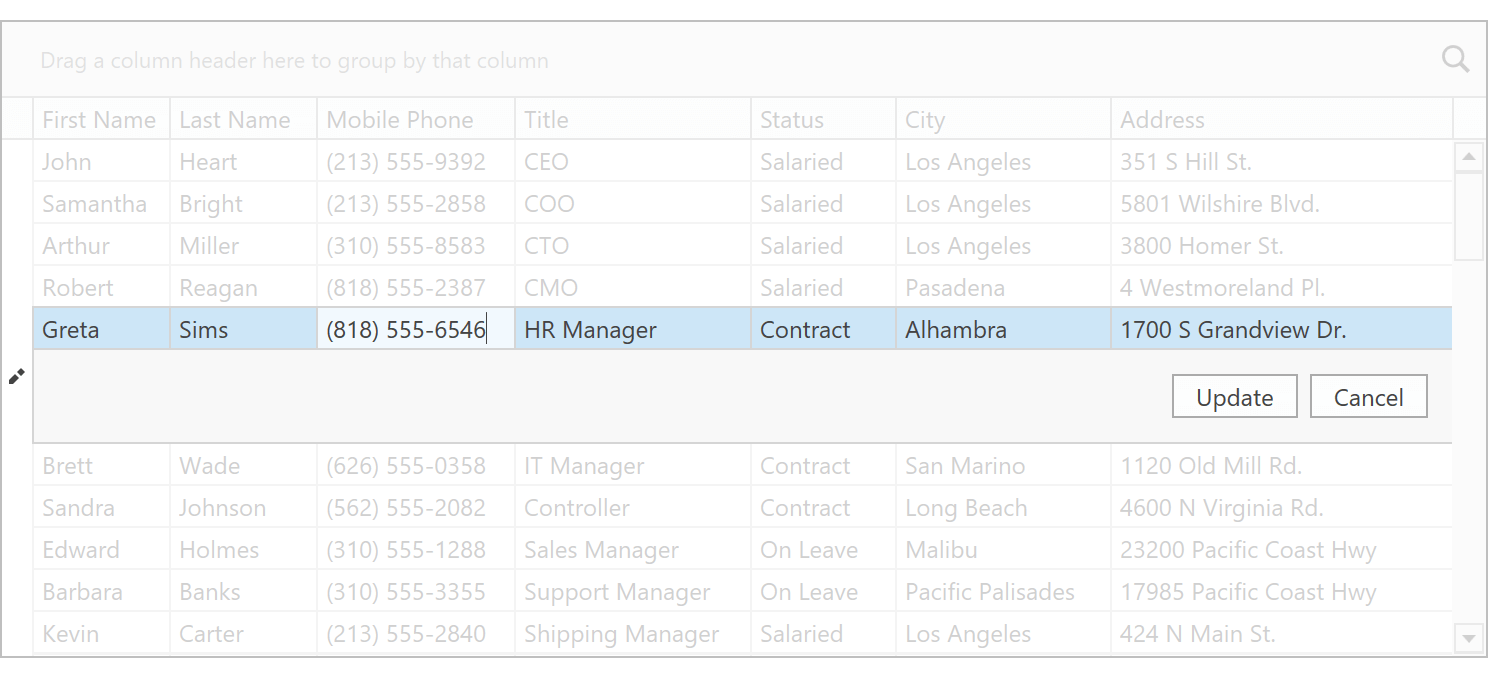Click the Status column header

pyautogui.click(x=792, y=120)
